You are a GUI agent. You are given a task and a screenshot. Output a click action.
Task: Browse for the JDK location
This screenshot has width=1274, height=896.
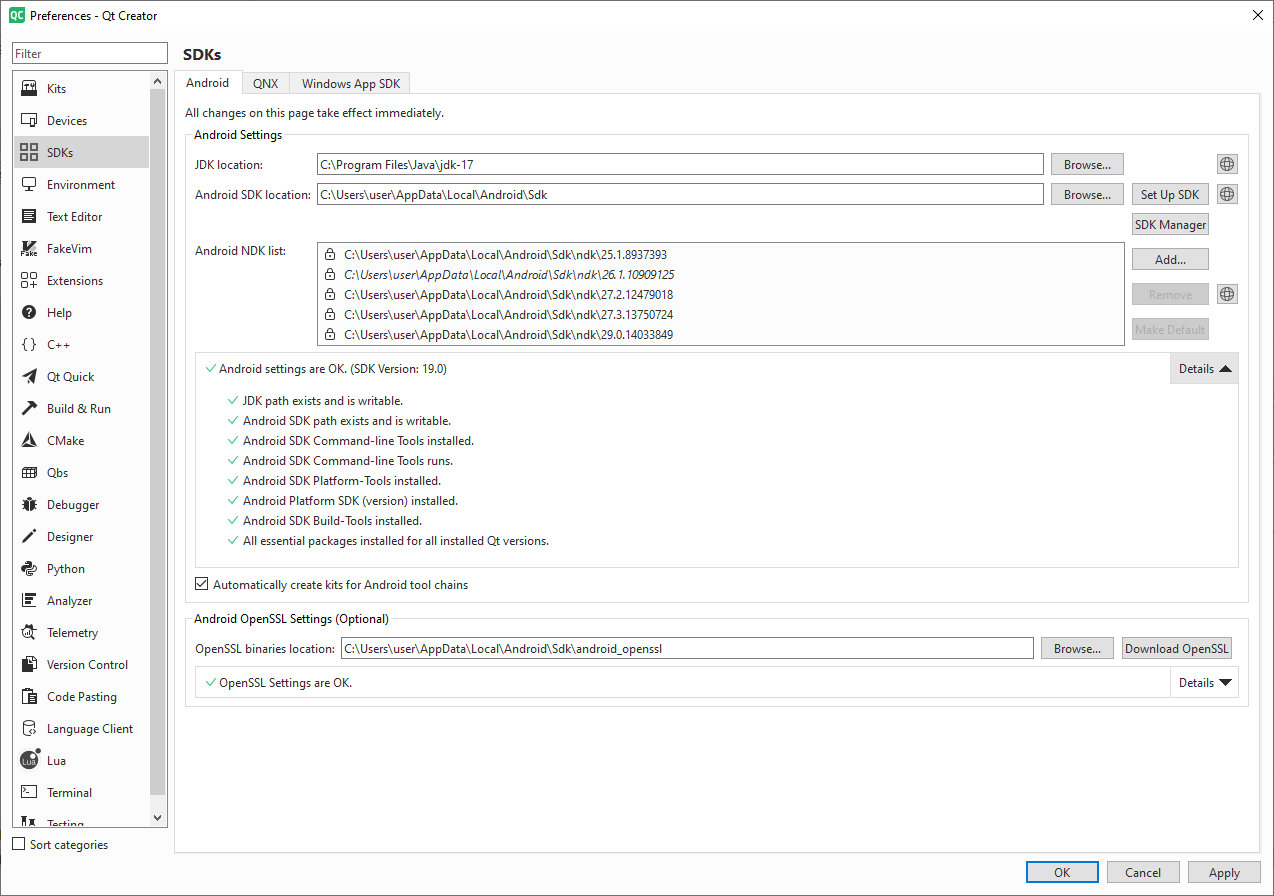[x=1087, y=164]
